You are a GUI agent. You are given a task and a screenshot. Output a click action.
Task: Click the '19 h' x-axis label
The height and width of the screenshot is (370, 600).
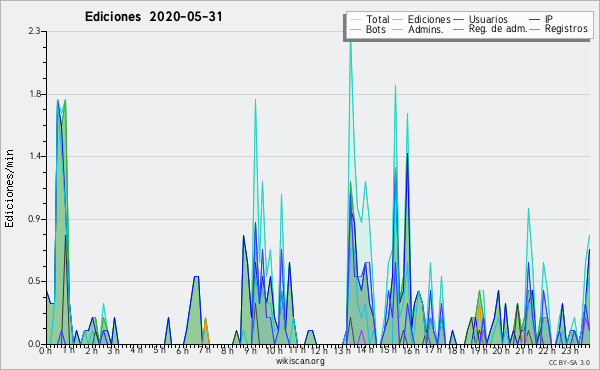[x=478, y=351]
